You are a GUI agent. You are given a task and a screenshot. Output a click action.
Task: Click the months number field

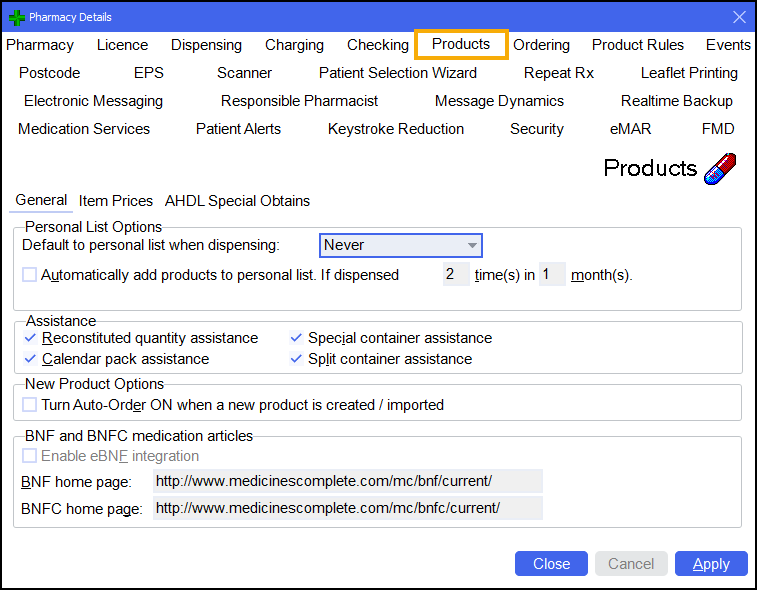551,275
